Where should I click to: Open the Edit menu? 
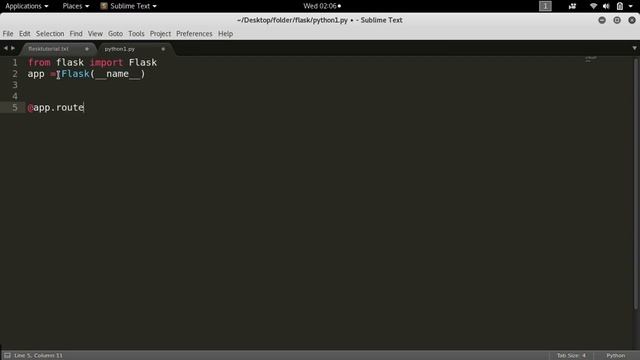pos(24,34)
